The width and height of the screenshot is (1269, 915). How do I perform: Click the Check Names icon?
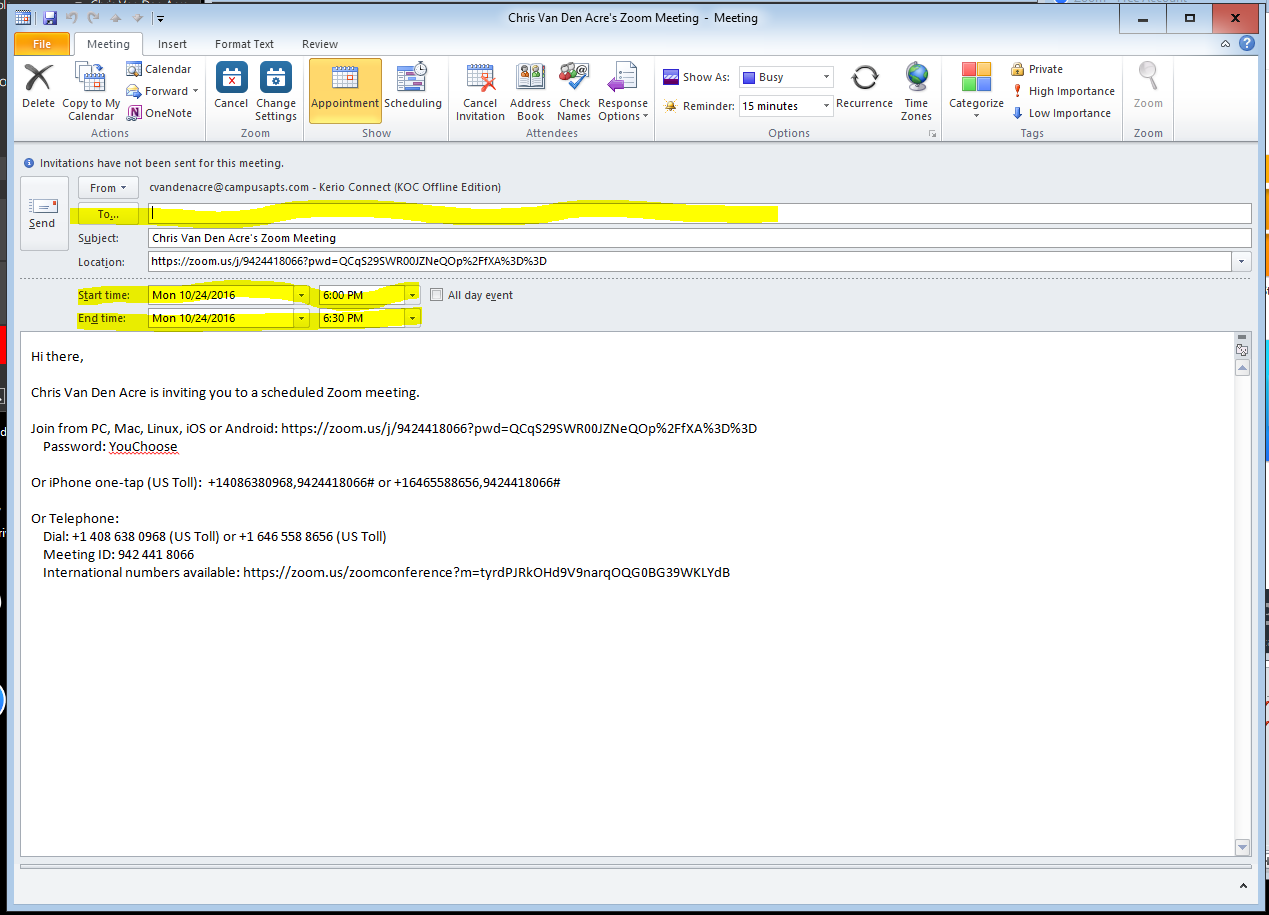574,79
